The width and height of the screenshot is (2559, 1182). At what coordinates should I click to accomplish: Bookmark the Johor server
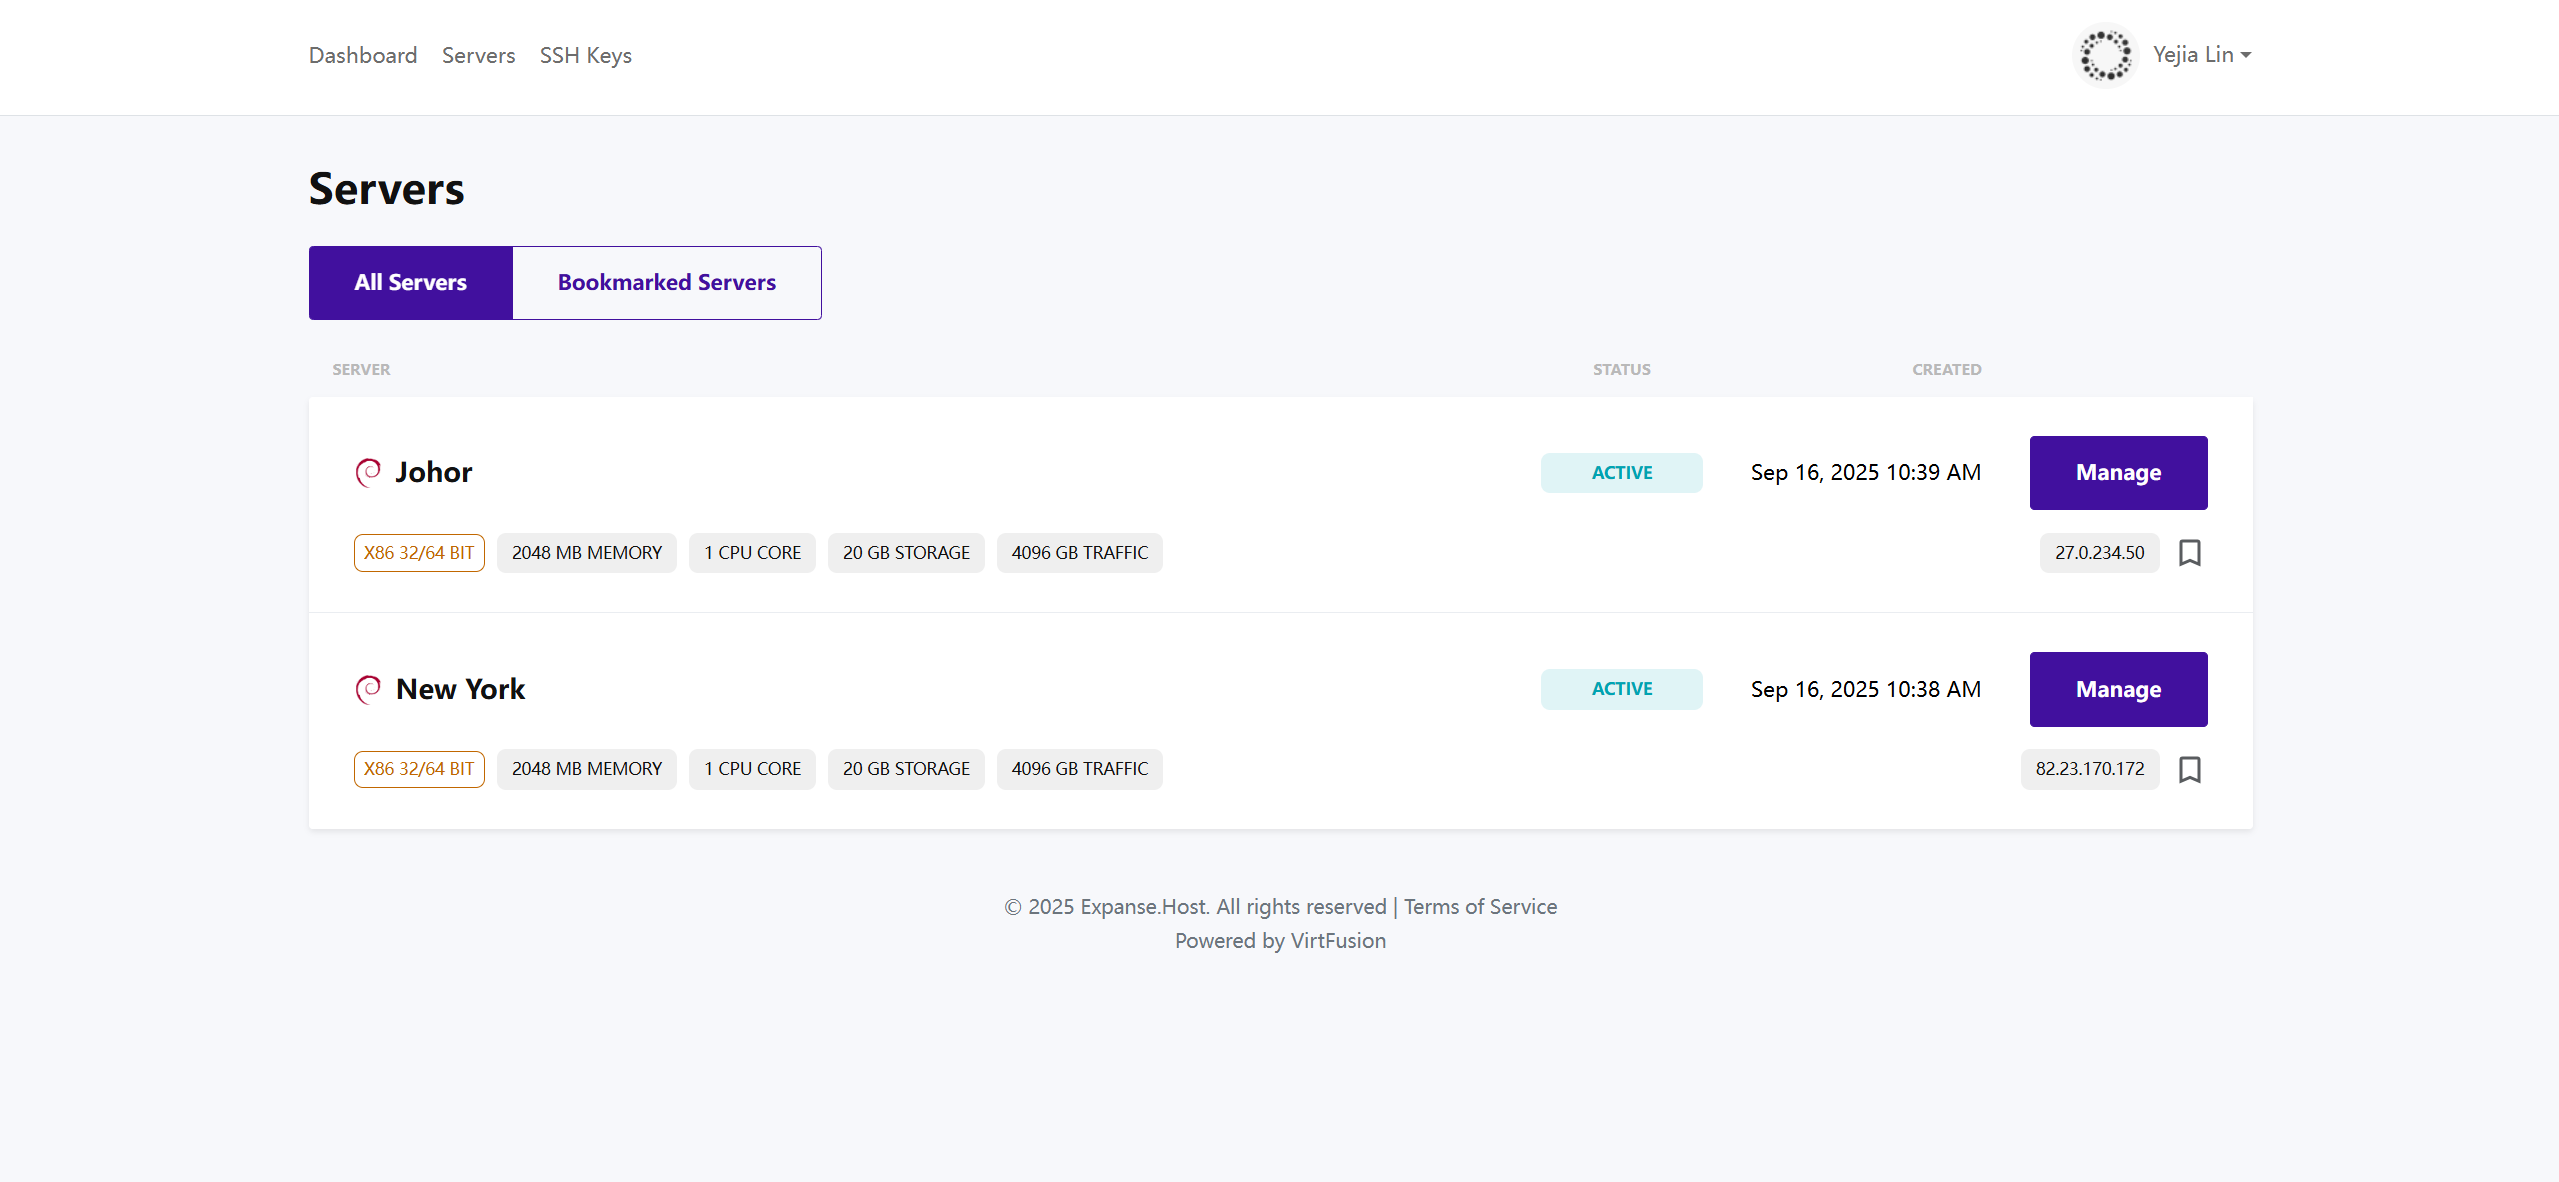click(2189, 553)
